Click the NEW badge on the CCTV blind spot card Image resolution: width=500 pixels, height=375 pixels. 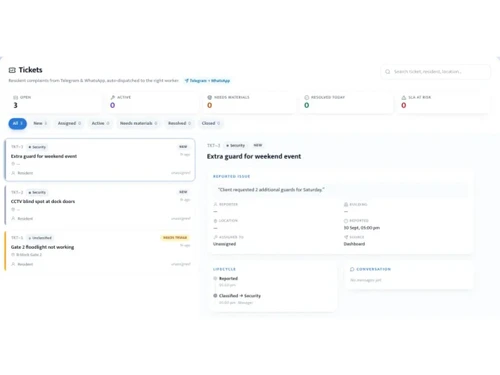pos(183,192)
